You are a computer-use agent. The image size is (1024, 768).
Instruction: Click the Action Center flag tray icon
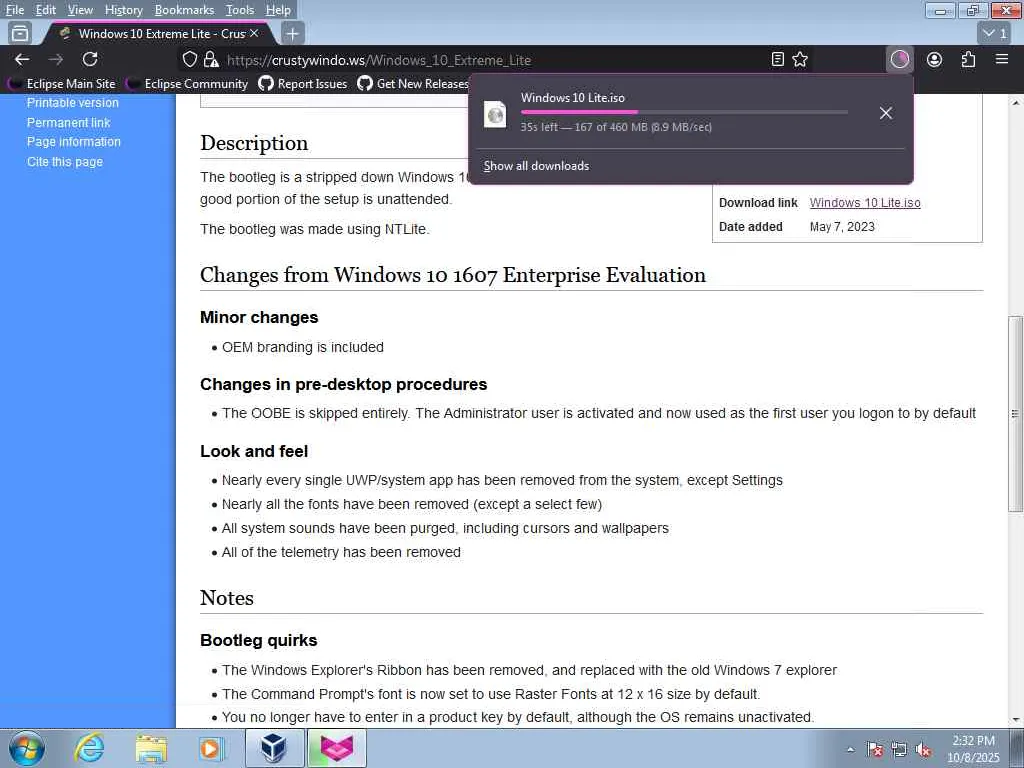tap(875, 749)
